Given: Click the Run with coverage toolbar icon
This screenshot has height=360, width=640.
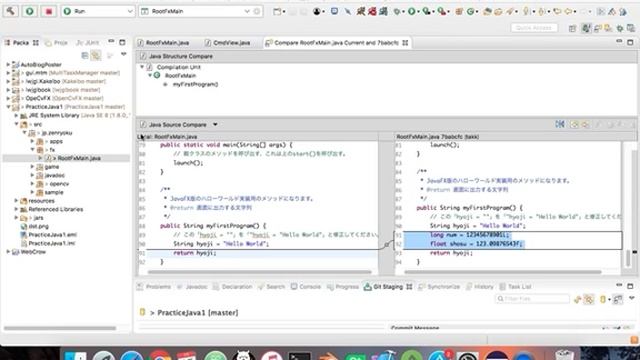Looking at the screenshot, I should coord(426,11).
